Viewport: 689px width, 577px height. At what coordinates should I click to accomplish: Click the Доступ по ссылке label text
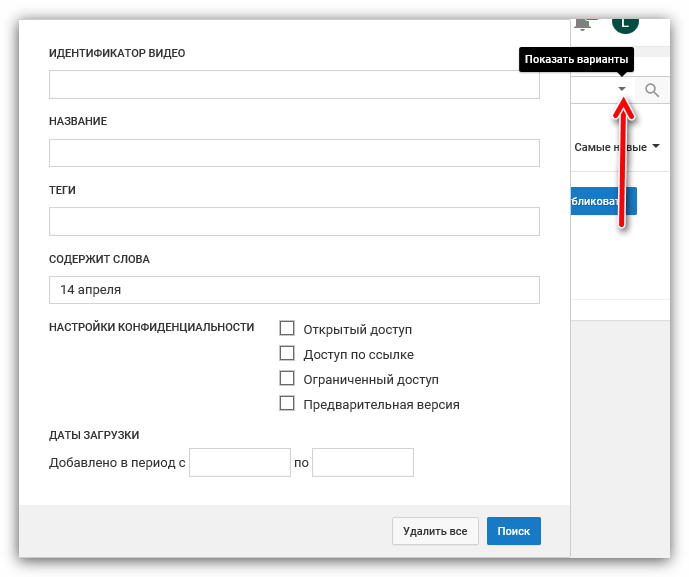[359, 355]
